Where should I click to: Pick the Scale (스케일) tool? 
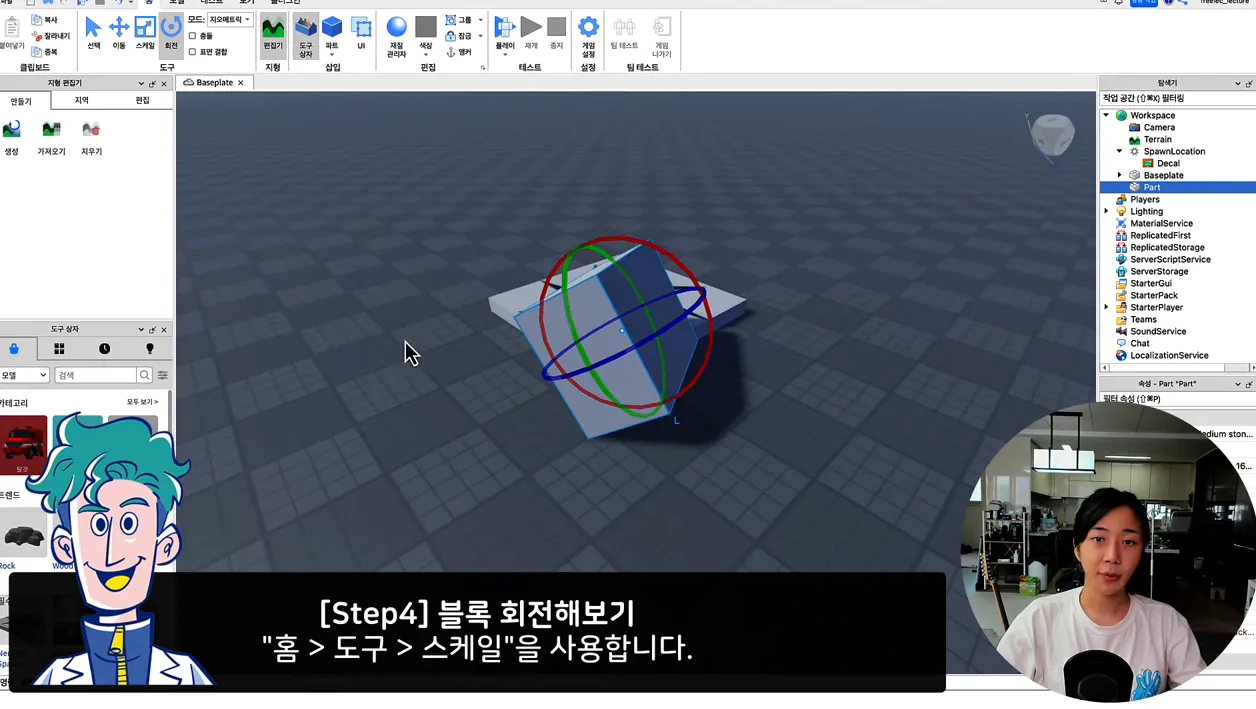145,32
